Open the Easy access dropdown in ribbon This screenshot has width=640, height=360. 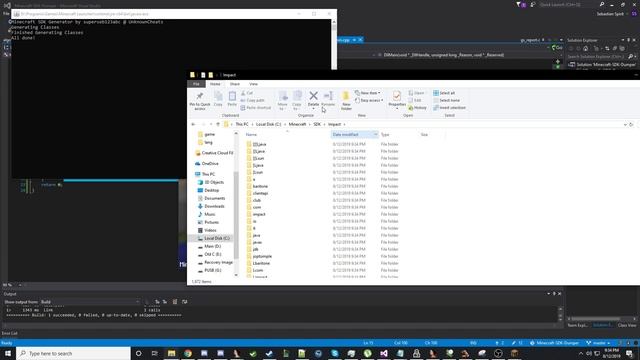point(369,100)
